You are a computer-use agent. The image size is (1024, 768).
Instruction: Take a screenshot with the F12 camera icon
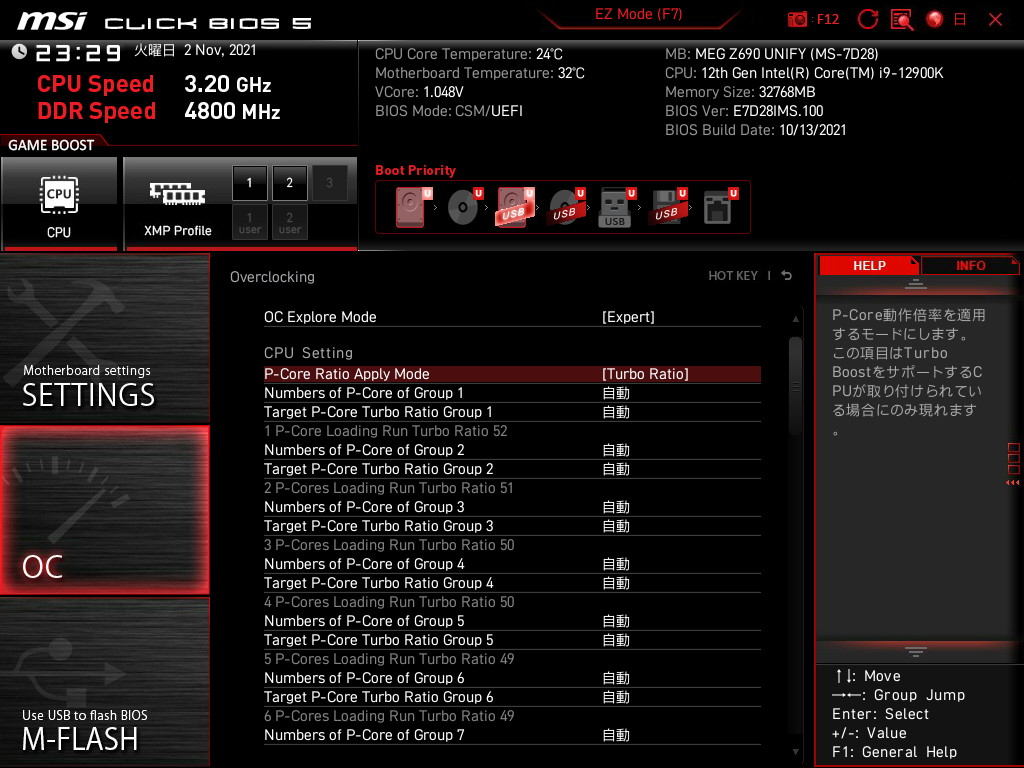[797, 20]
